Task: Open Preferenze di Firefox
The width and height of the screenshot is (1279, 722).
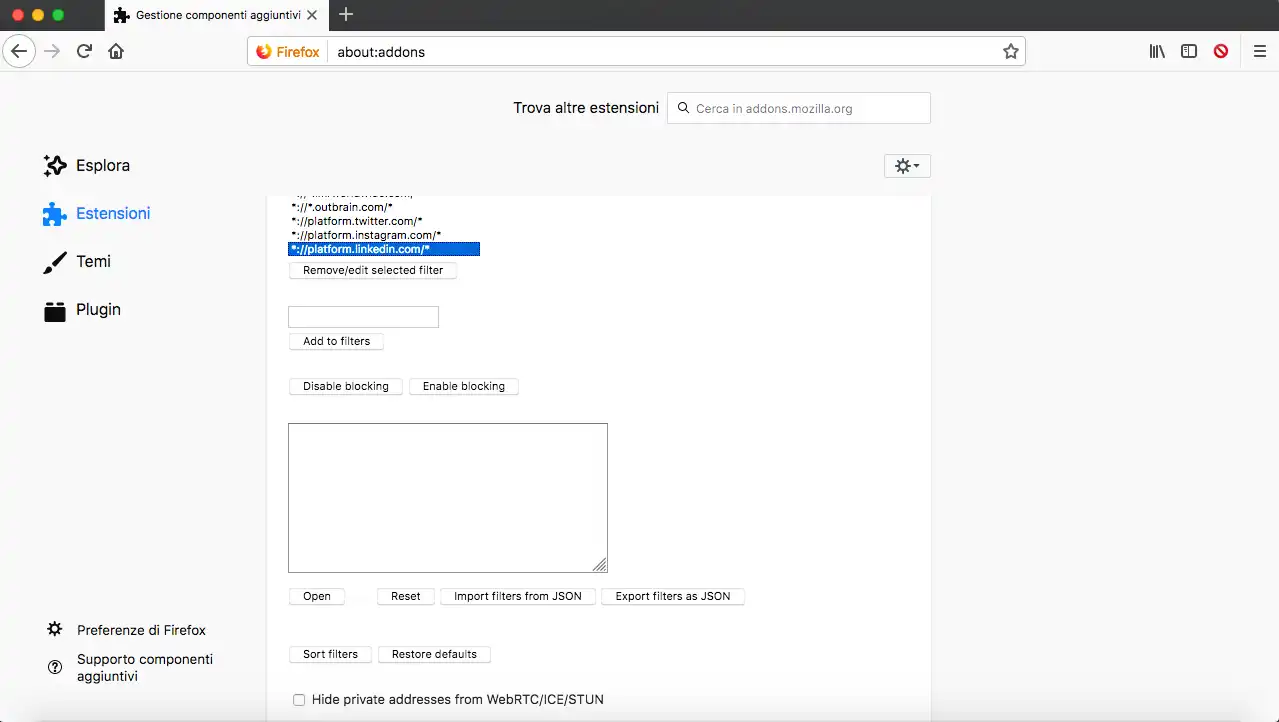Action: point(141,630)
